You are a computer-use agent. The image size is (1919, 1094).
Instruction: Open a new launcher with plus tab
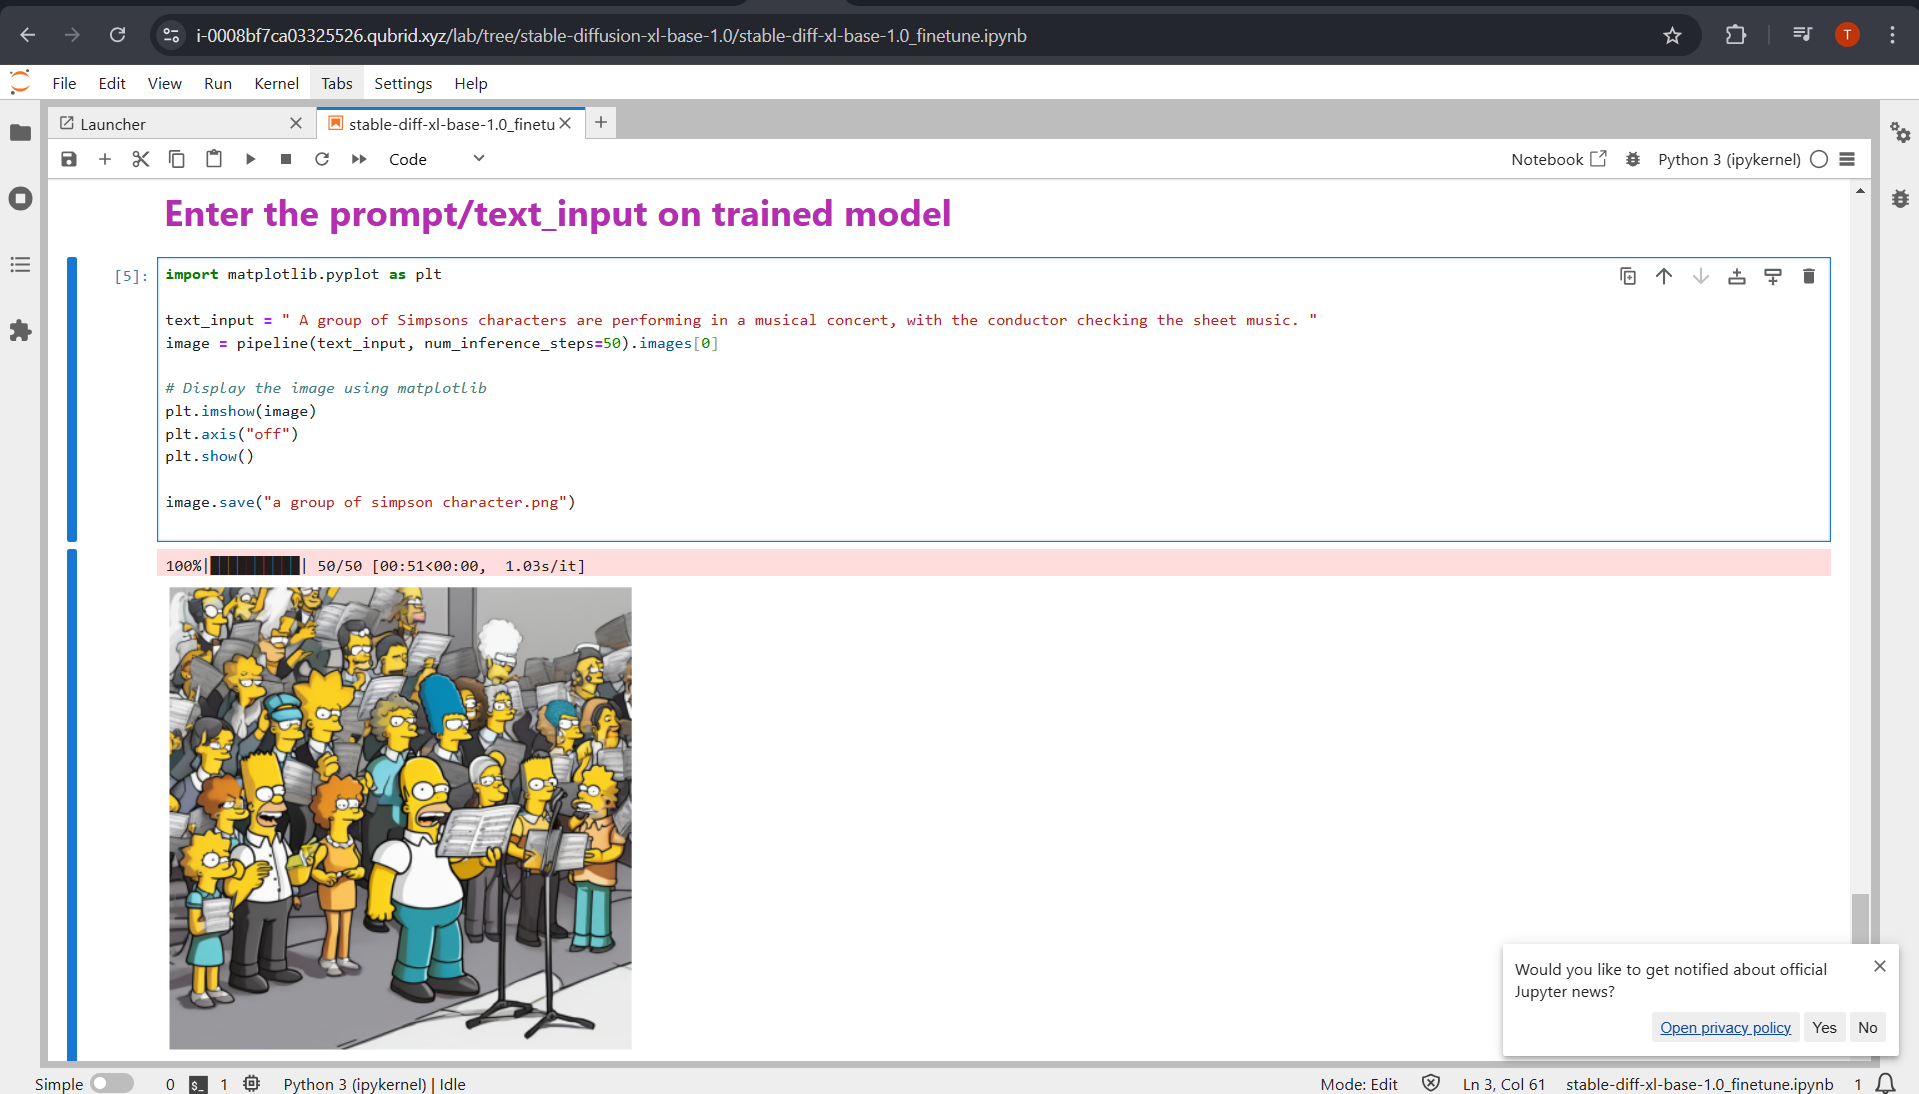[x=600, y=122]
